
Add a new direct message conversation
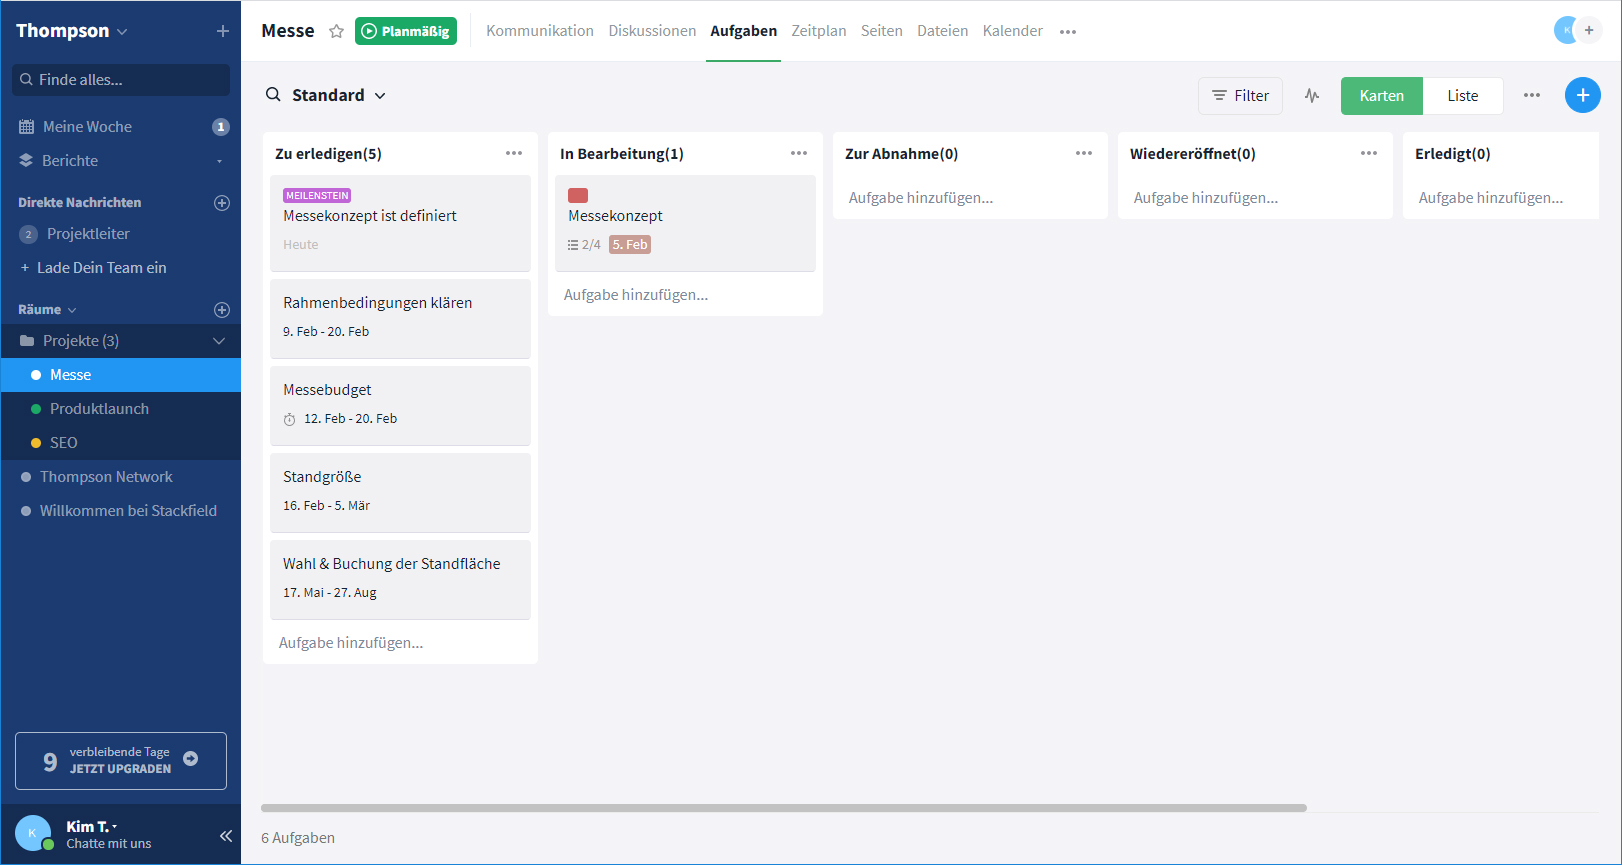click(x=222, y=203)
